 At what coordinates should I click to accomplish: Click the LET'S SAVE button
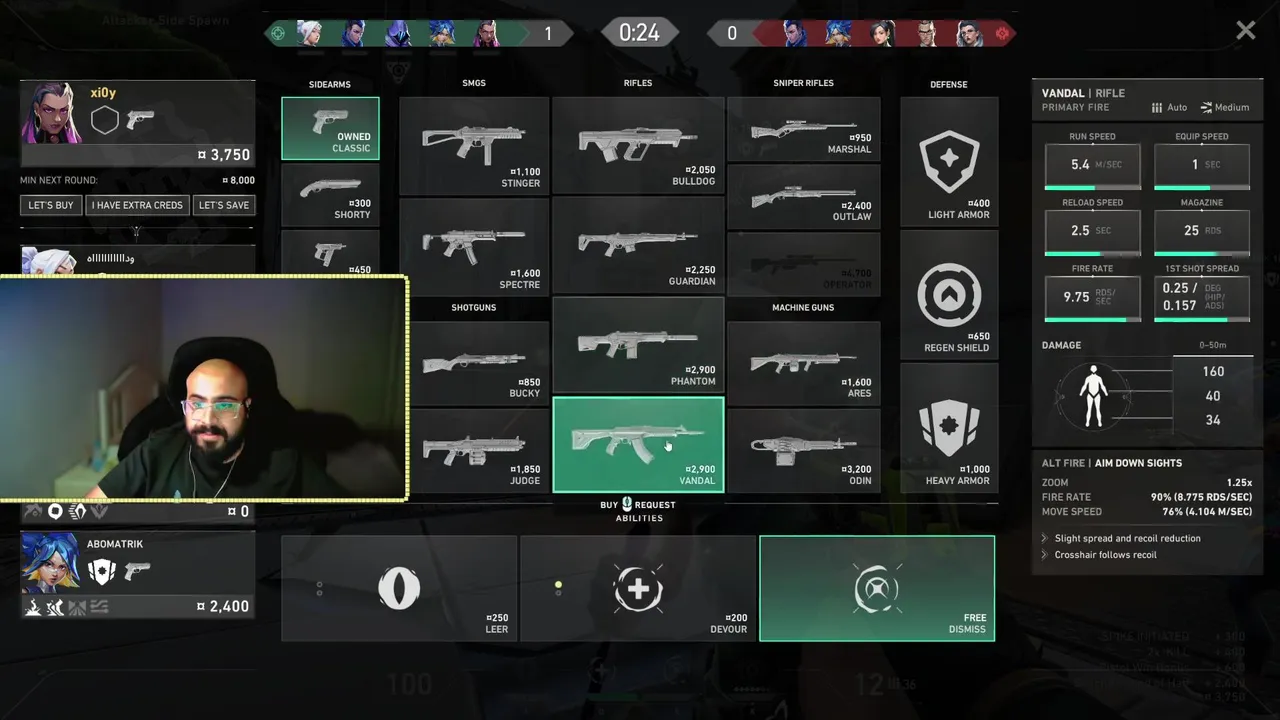point(224,205)
